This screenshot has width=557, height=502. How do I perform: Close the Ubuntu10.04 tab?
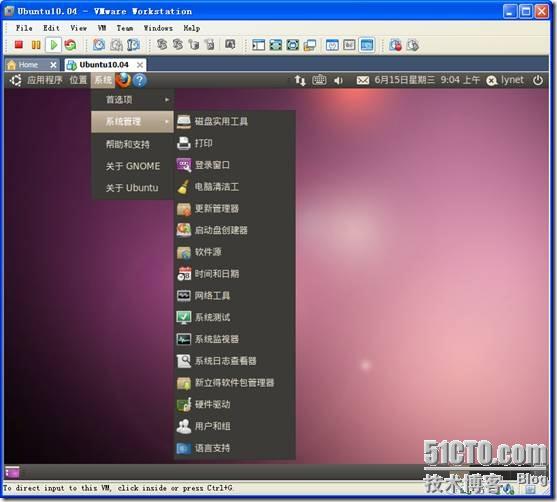(140, 65)
